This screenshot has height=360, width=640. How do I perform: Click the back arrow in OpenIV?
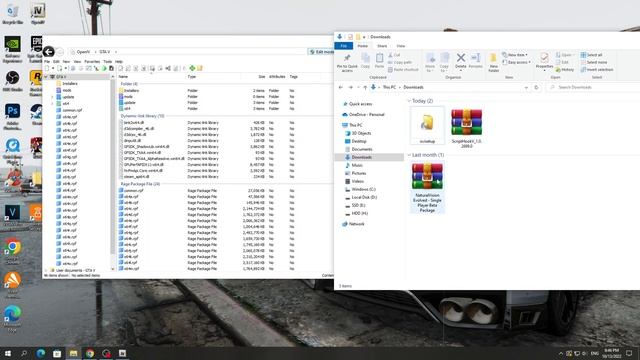tap(49, 51)
